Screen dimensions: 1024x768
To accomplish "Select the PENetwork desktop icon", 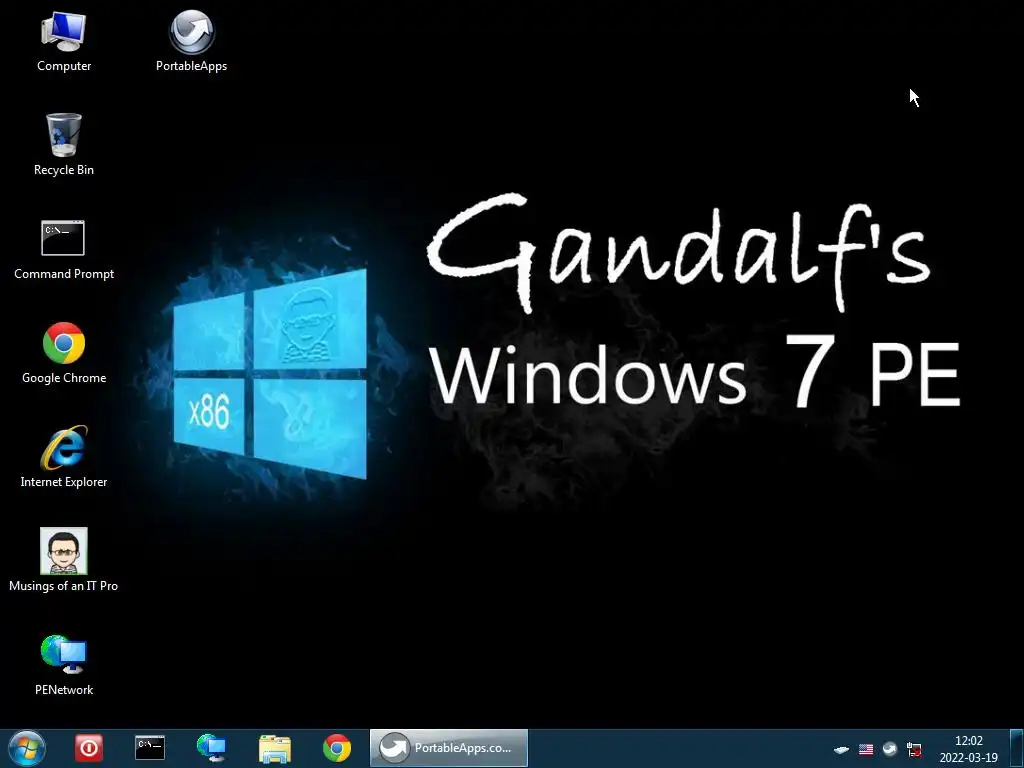I will pyautogui.click(x=63, y=665).
